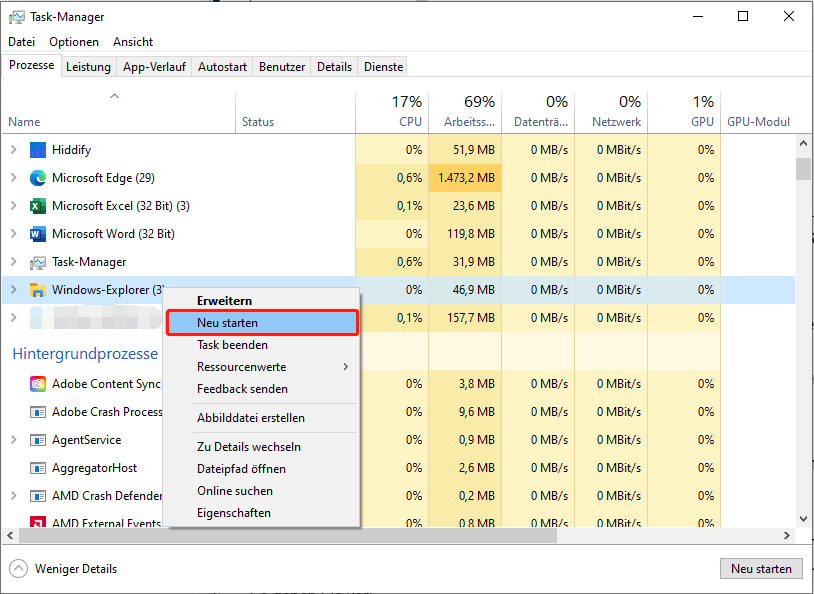814x594 pixels.
Task: Open the Autostart tab
Action: [220, 66]
